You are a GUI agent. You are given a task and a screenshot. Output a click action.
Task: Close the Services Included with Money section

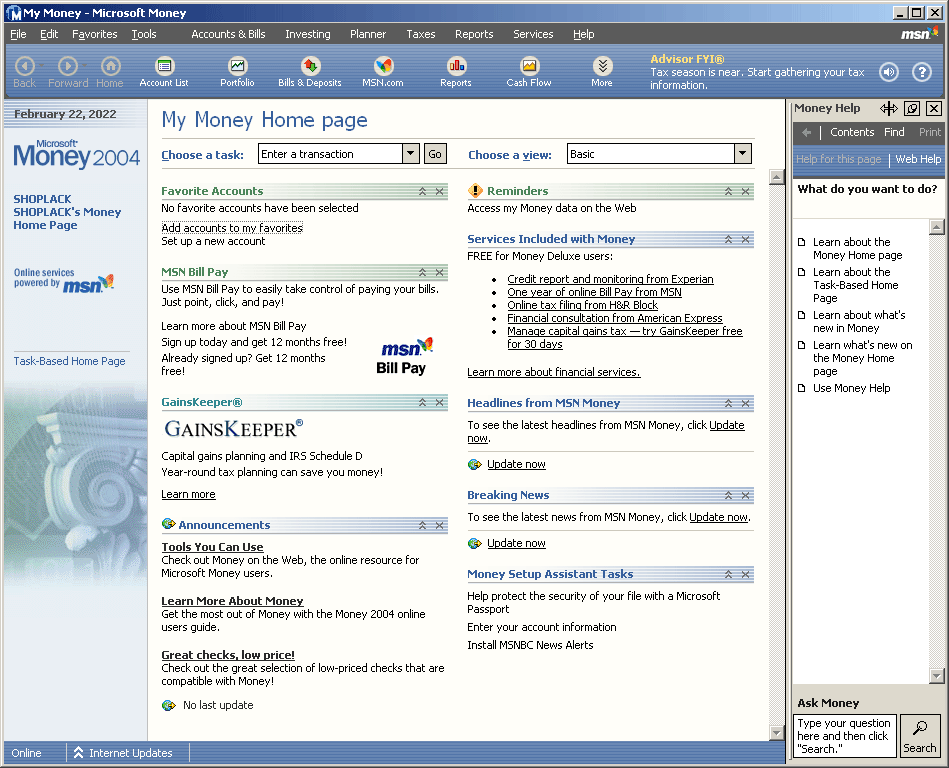click(746, 239)
